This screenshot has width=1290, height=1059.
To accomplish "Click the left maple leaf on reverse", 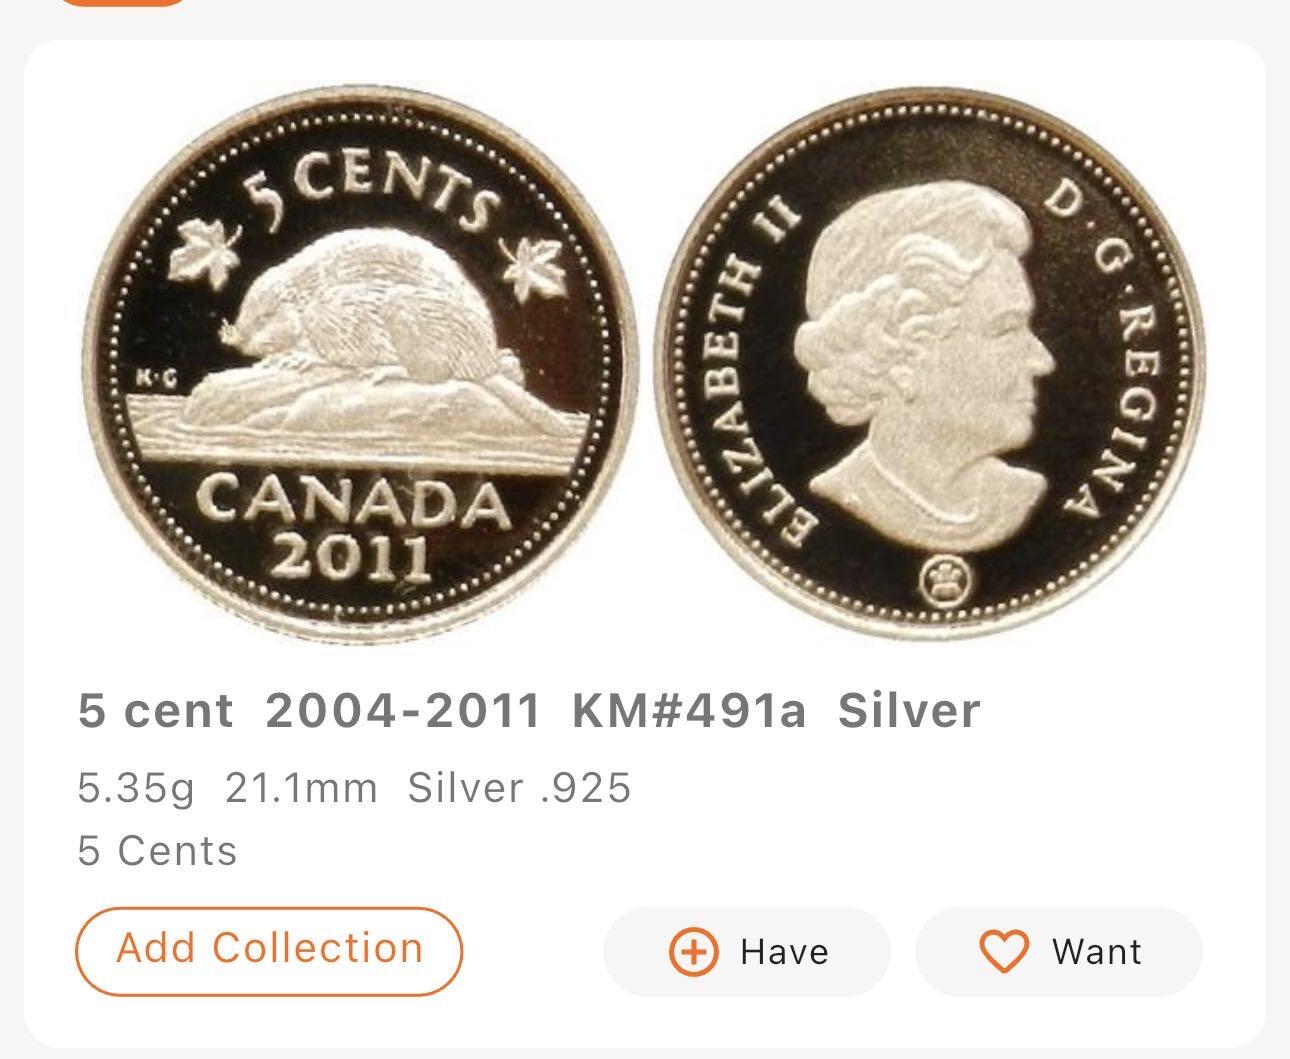I will pos(203,252).
